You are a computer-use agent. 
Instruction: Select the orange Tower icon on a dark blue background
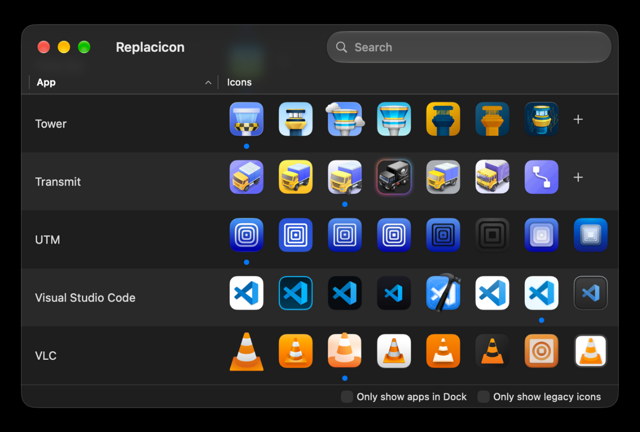492,119
